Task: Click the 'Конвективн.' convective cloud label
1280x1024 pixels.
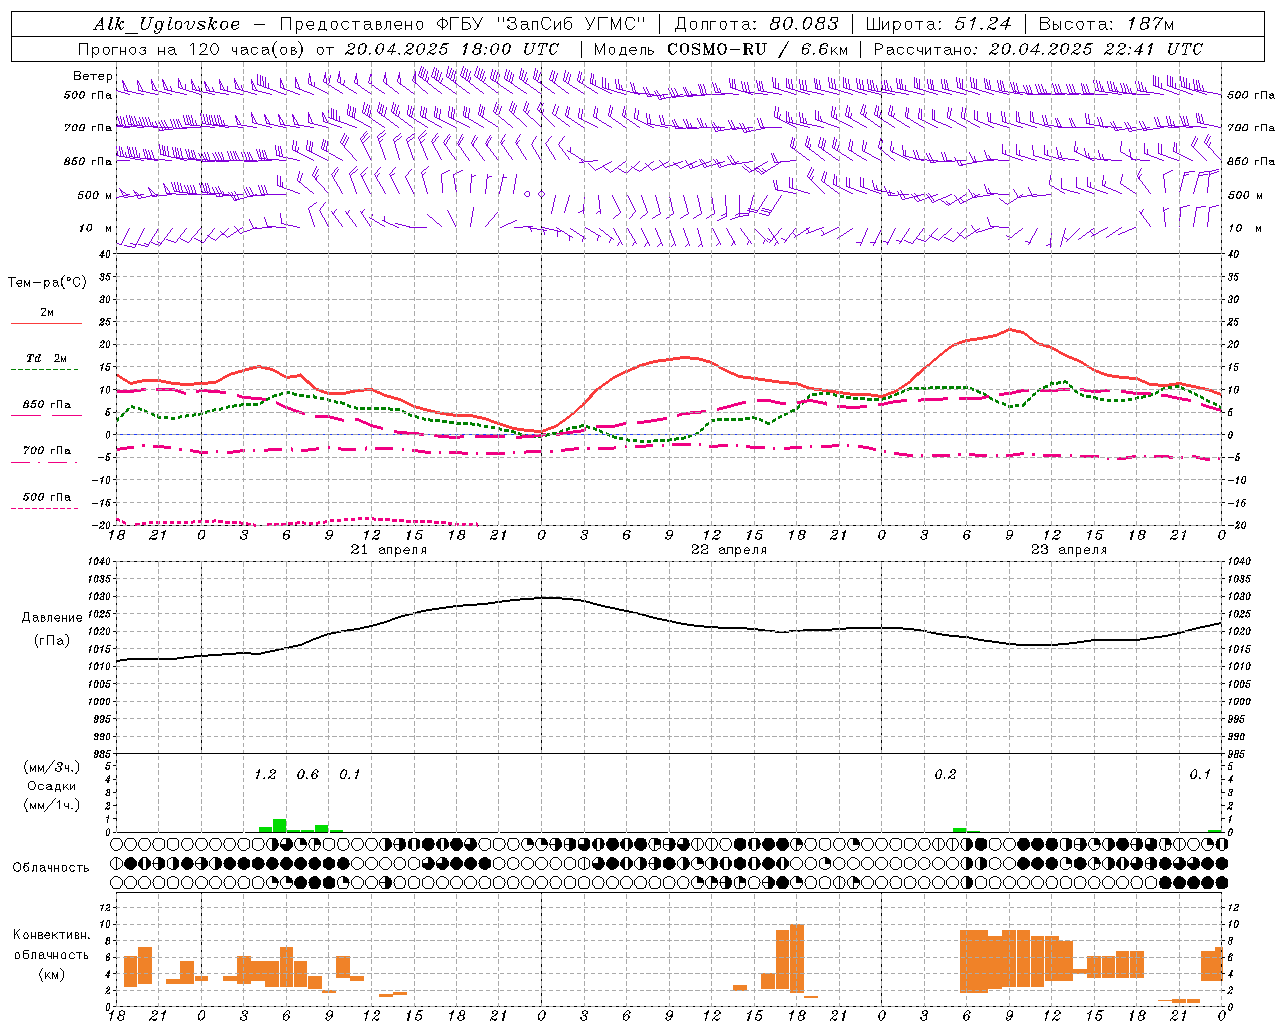Action: pos(52,935)
